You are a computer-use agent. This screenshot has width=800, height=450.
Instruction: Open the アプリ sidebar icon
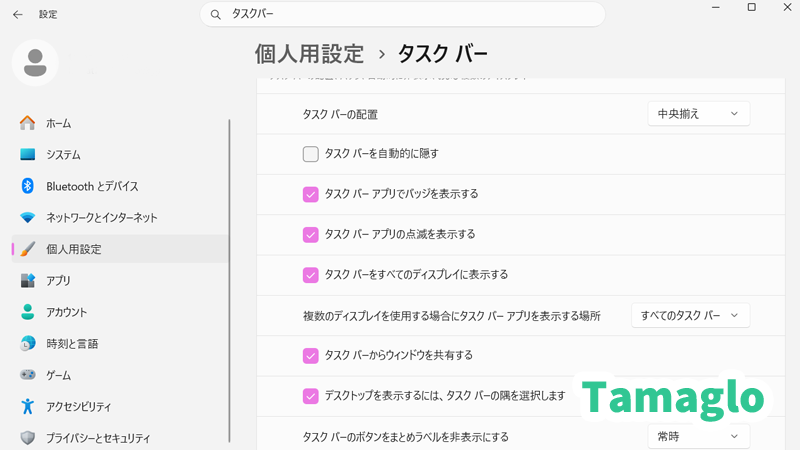[x=28, y=280]
